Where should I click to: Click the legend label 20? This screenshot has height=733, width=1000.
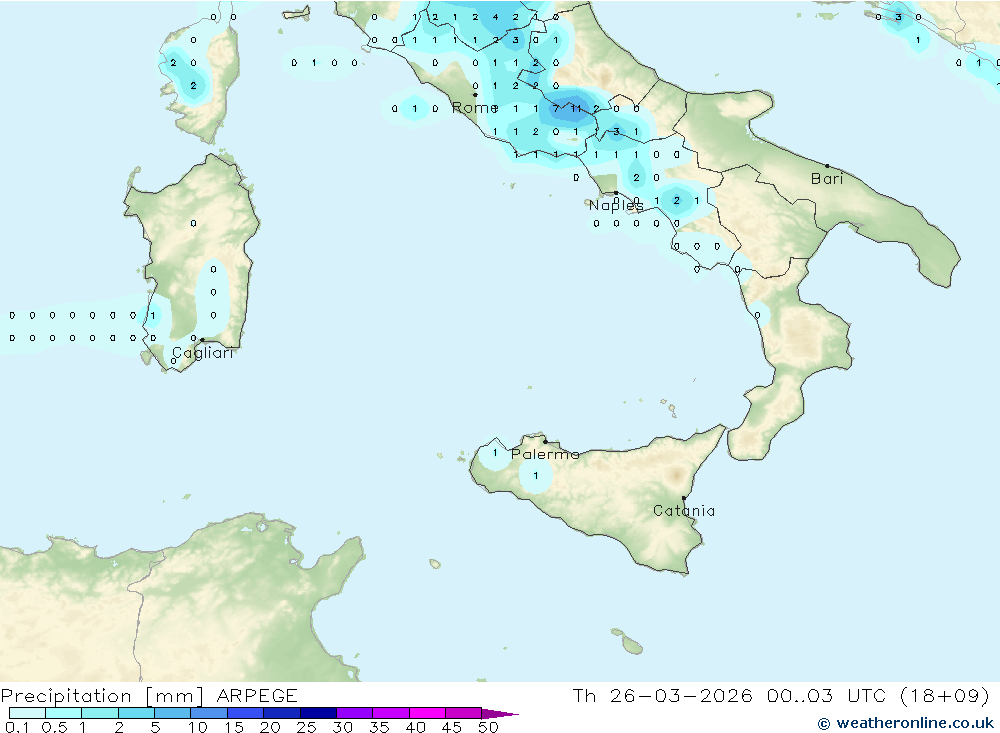click(x=270, y=727)
